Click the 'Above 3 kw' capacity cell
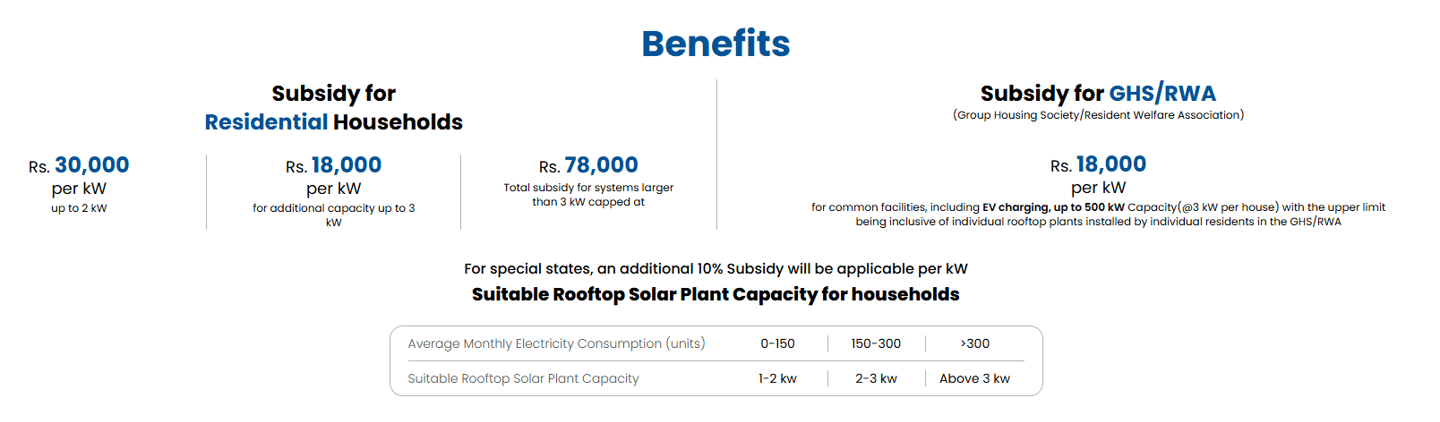The image size is (1440, 422). point(975,379)
